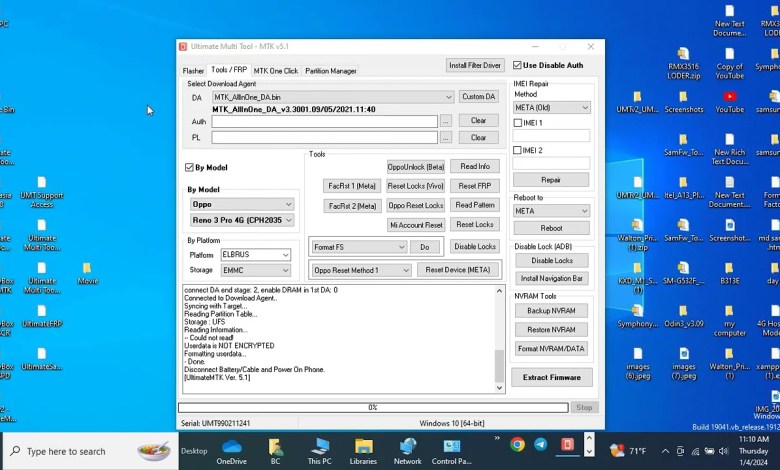This screenshot has width=780, height=470.
Task: Click the Format NVRAM/DATA button
Action: click(551, 349)
